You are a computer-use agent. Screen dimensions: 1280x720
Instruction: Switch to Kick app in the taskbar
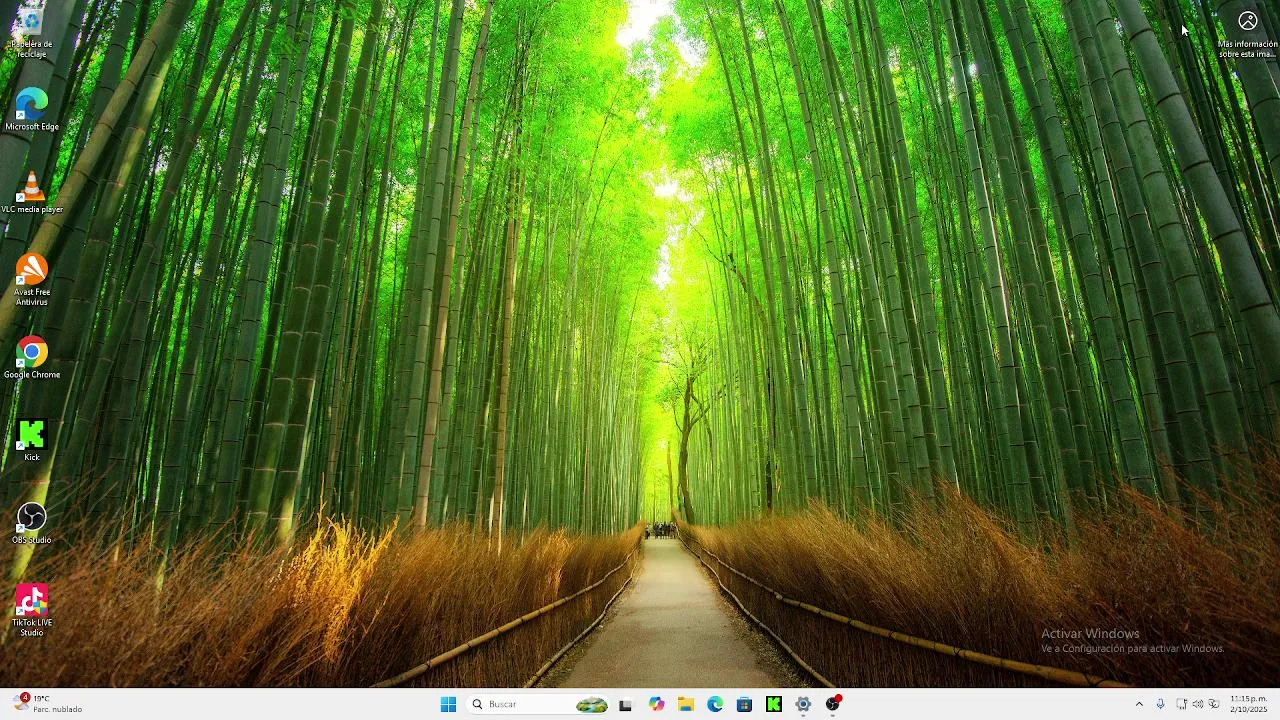pos(773,704)
